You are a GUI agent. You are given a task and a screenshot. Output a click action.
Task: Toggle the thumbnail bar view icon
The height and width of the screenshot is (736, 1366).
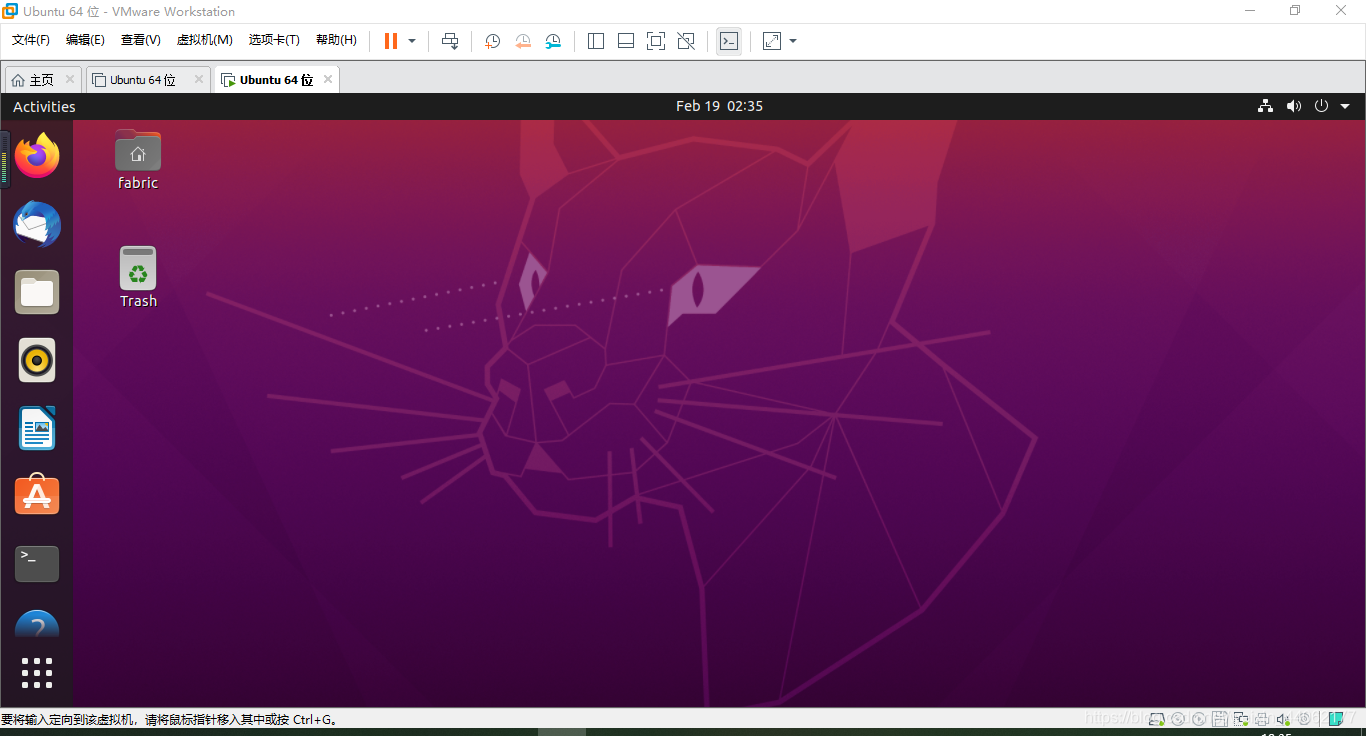click(626, 41)
